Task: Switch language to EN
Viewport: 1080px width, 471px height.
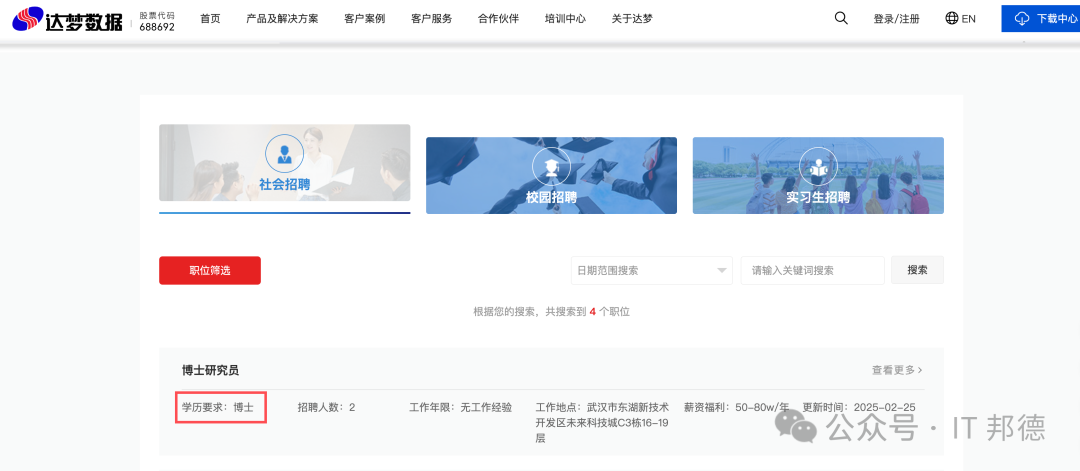Action: pyautogui.click(x=968, y=19)
